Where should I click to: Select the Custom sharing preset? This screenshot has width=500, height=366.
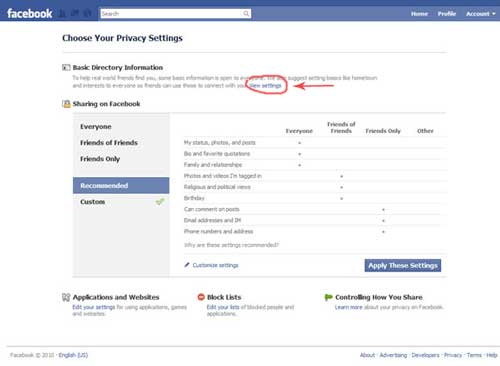[93, 202]
